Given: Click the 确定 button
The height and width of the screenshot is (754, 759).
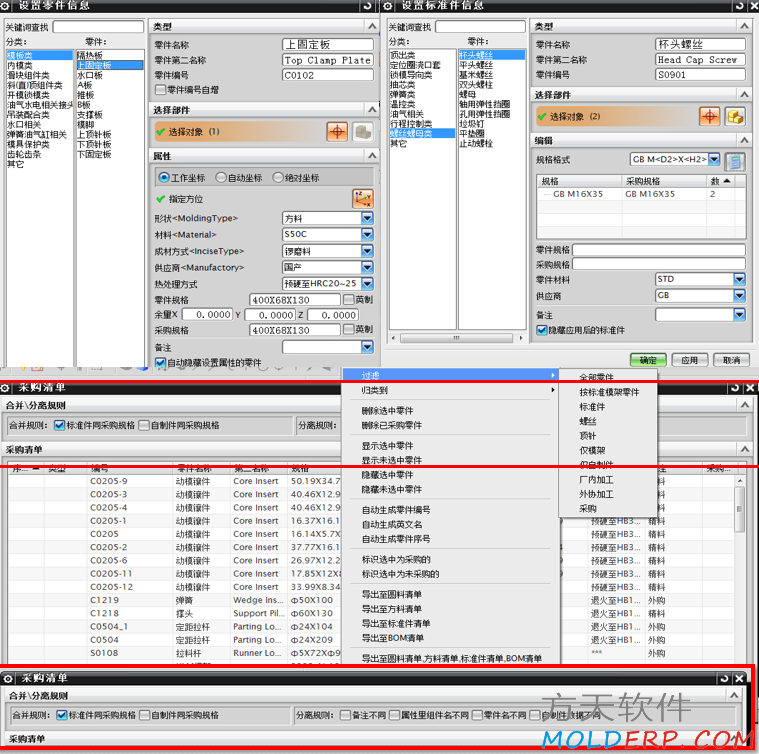Looking at the screenshot, I should (648, 360).
